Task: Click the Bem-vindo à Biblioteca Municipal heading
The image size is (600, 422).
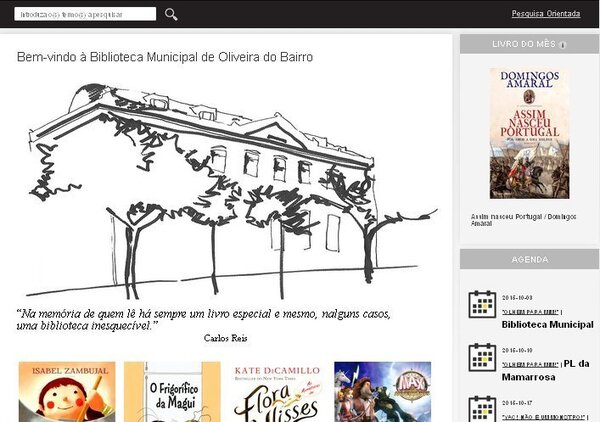Action: [165, 57]
